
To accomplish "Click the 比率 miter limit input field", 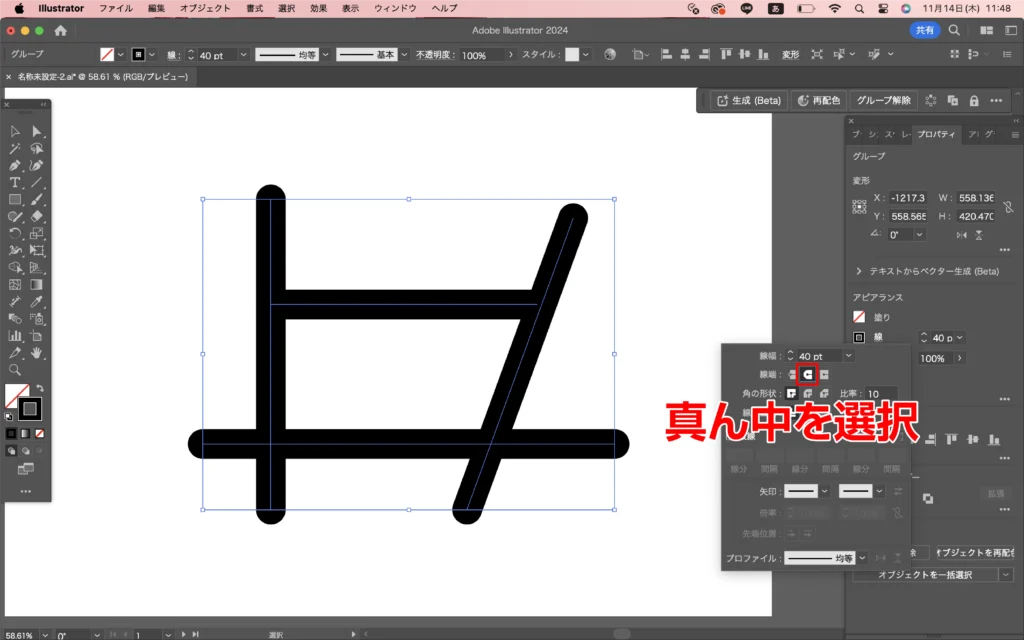I will 880,393.
